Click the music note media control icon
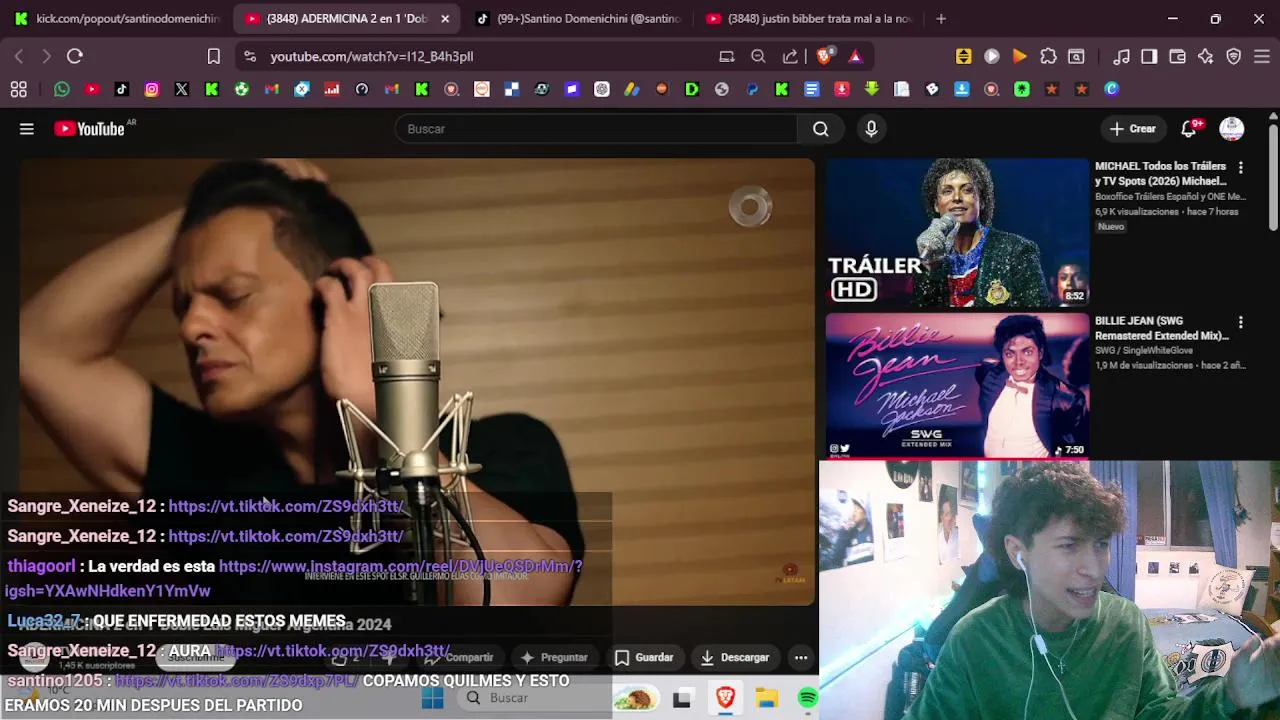 1121,56
